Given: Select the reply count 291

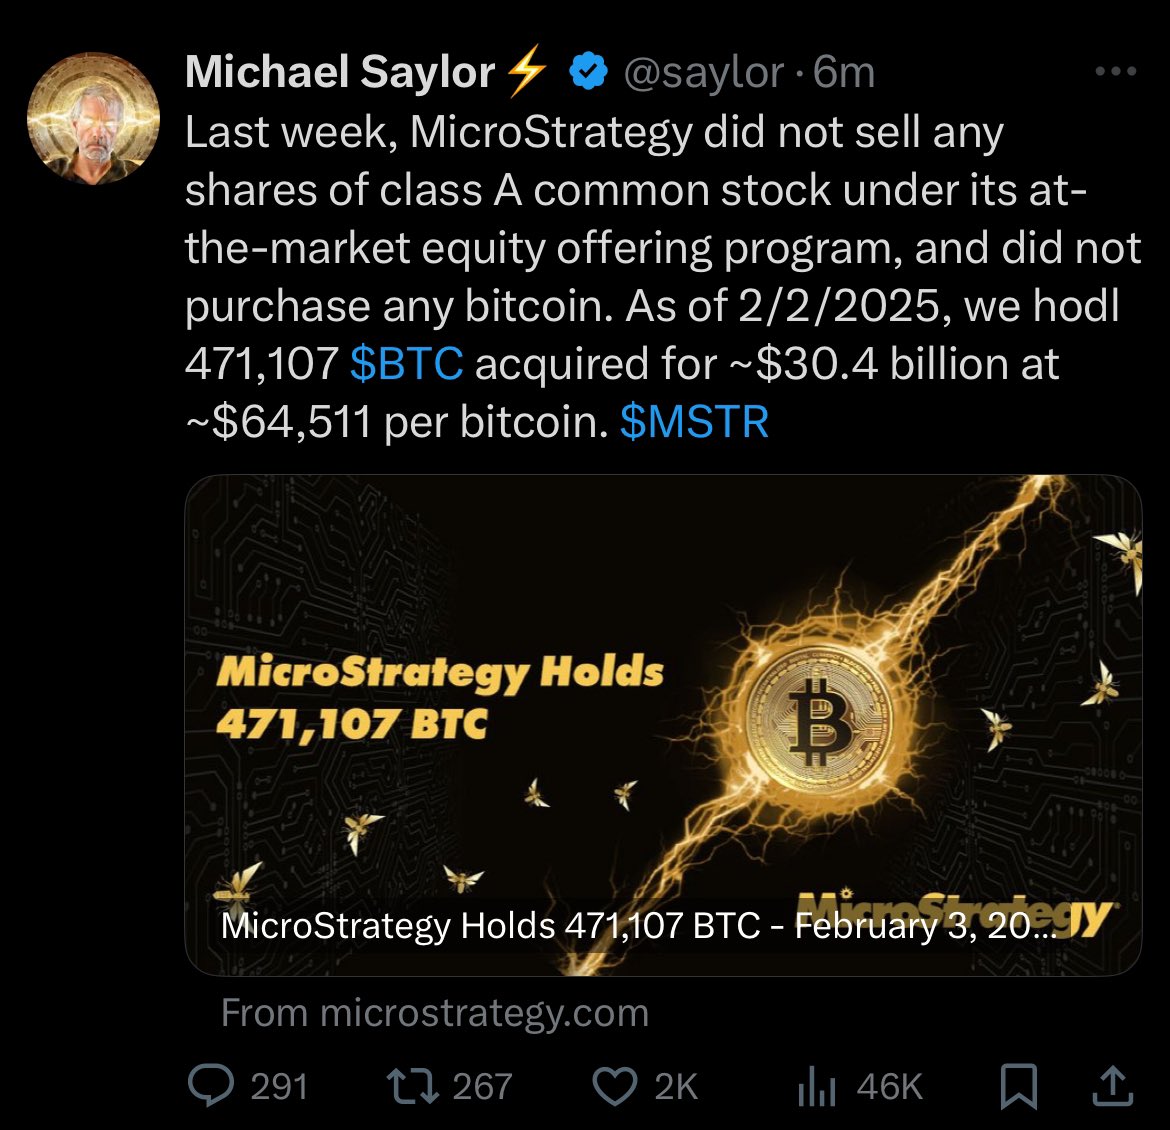Looking at the screenshot, I should coord(276,1085).
